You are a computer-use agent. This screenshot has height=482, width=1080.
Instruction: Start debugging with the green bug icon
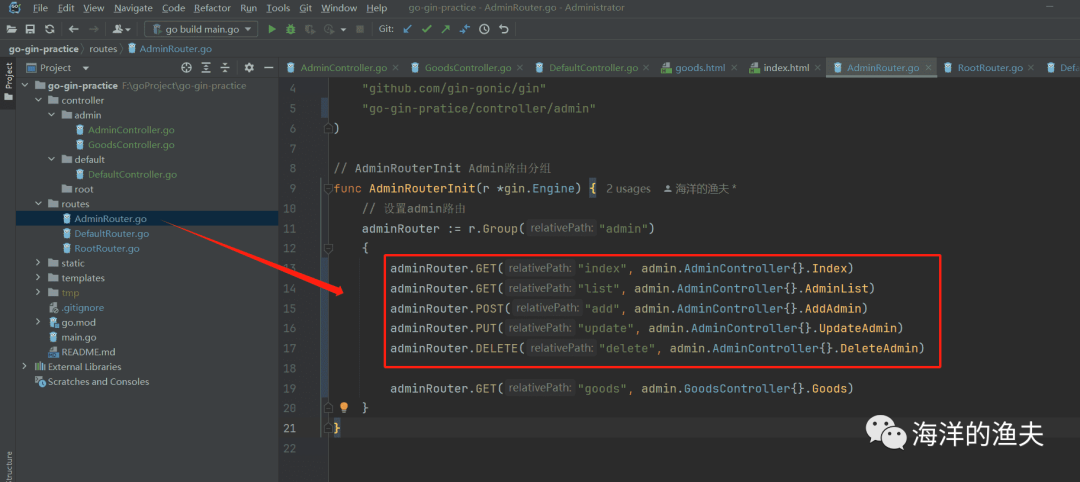pyautogui.click(x=291, y=29)
